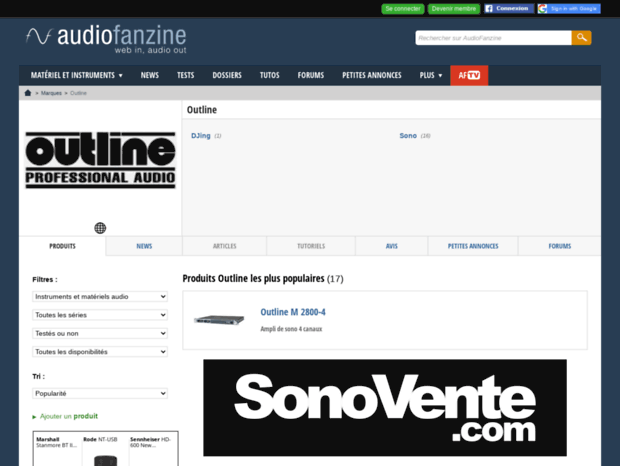This screenshot has width=620, height=466.
Task: Click the Marques breadcrumb link
Action: pos(51,93)
